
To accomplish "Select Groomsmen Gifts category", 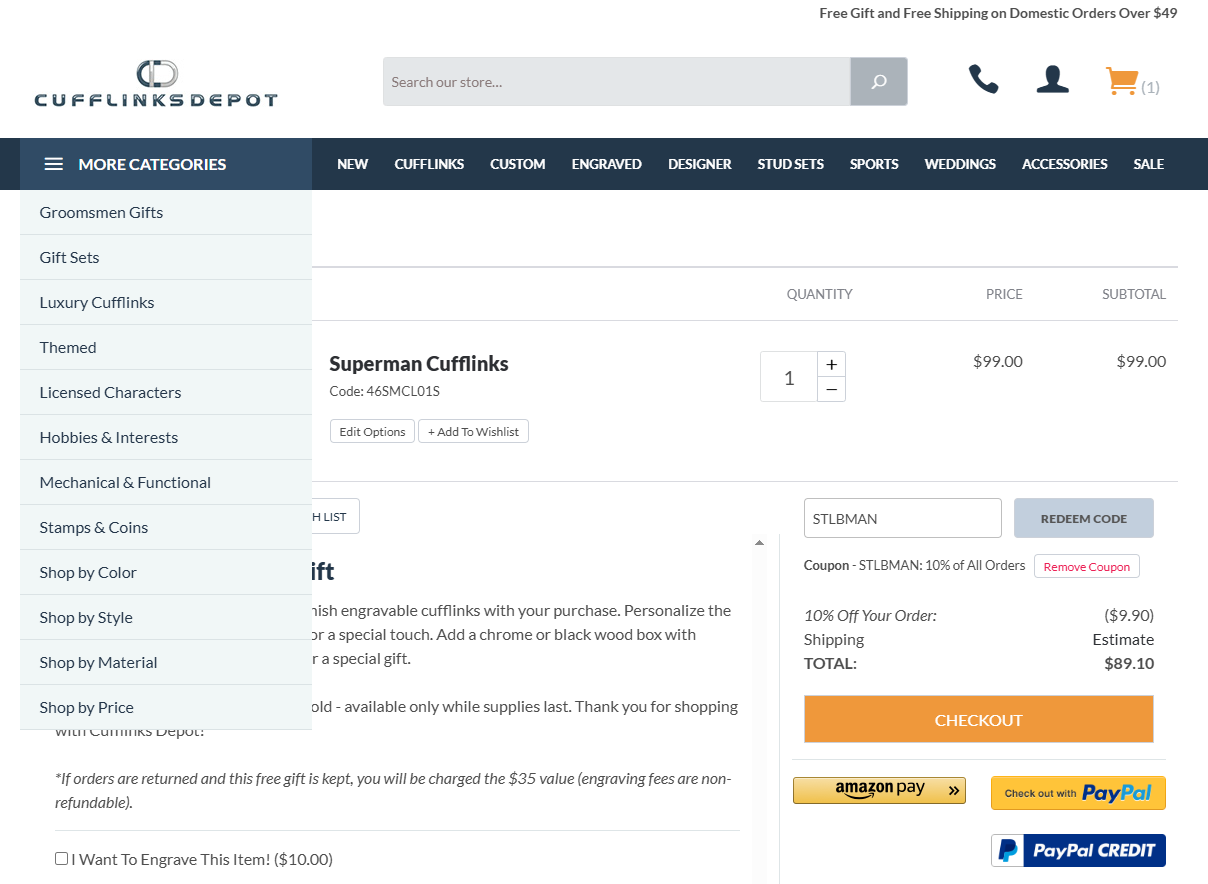I will point(166,212).
